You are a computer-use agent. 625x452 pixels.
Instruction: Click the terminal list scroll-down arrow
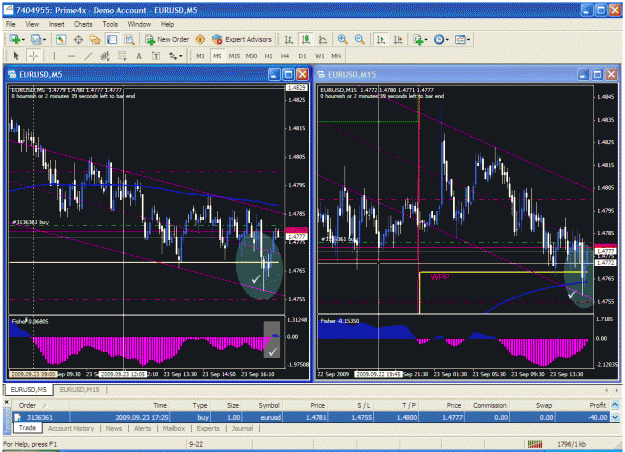tap(615, 417)
